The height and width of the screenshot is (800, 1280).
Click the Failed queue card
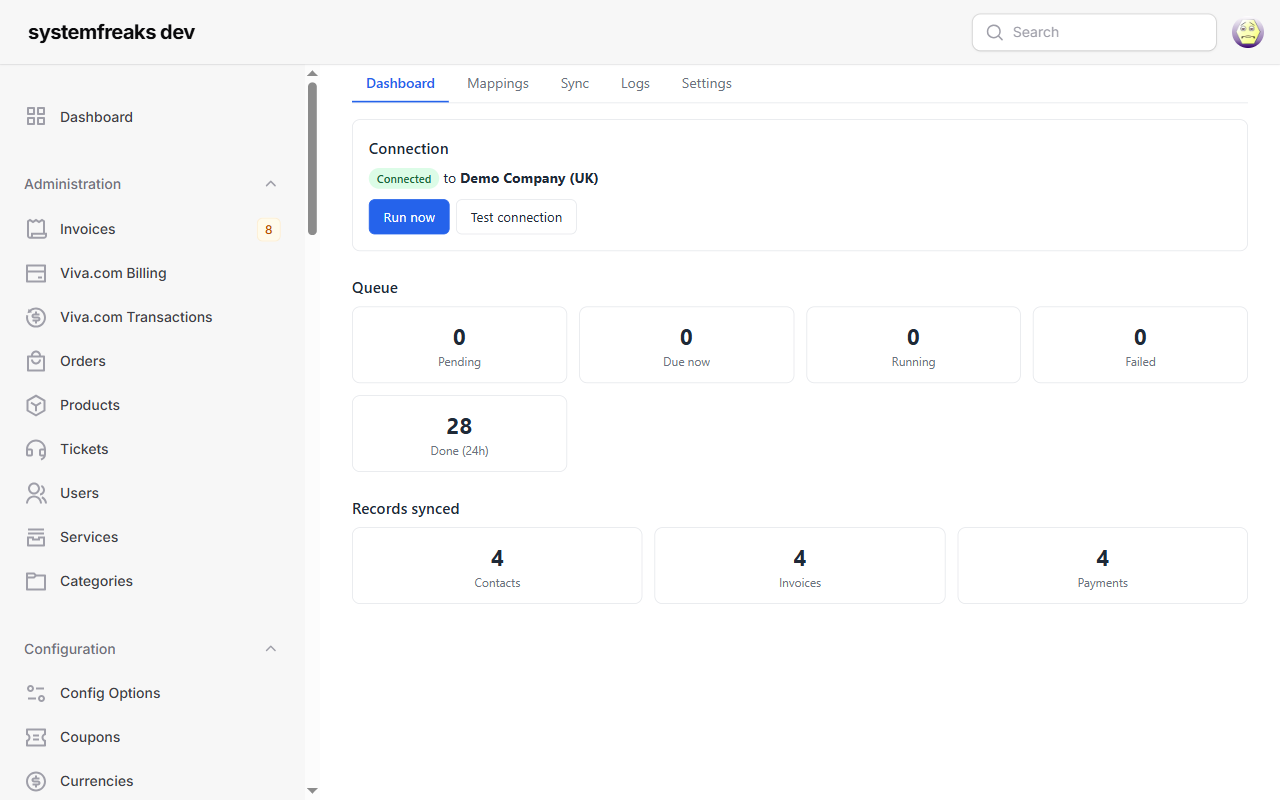(1140, 345)
